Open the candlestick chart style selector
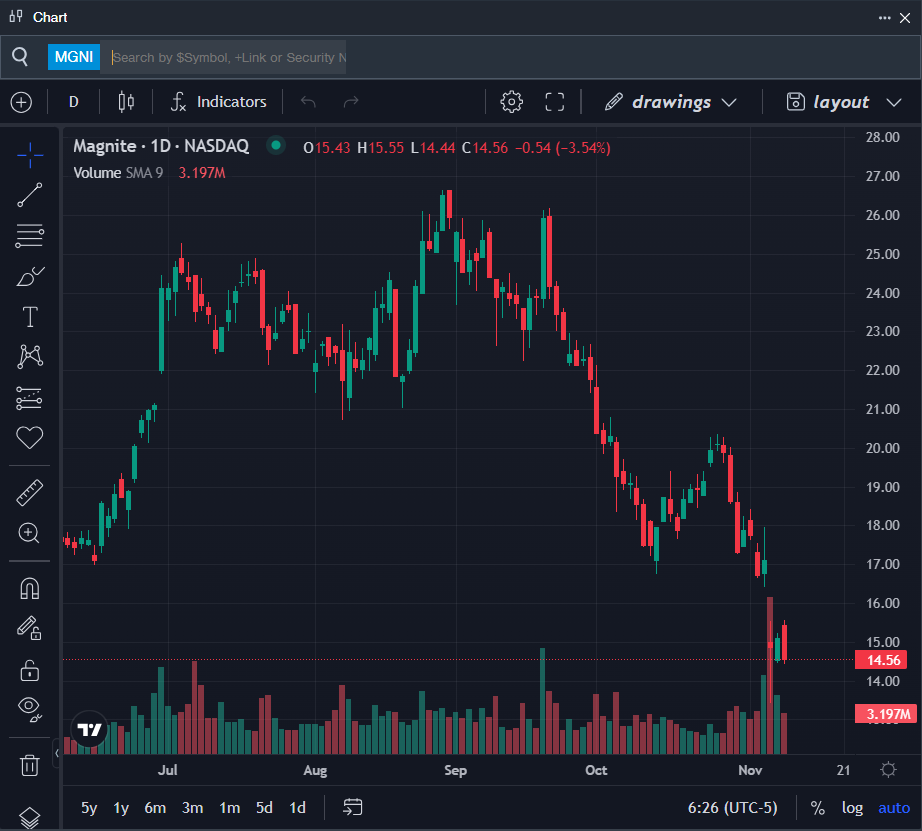Screen dimensions: 922x831 point(126,102)
